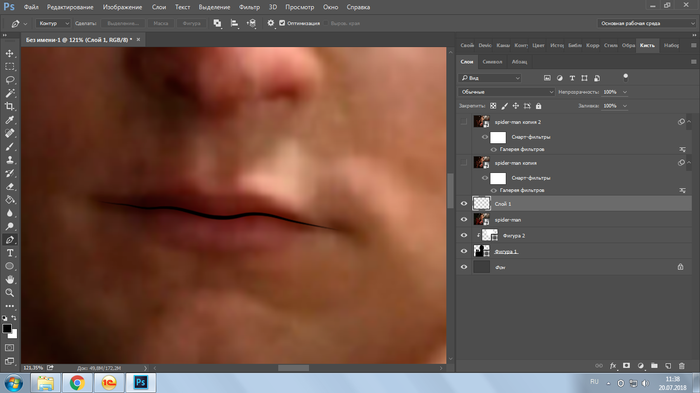Hide the Фигура 1 layer
Viewport: 700px width, 393px height.
click(463, 251)
